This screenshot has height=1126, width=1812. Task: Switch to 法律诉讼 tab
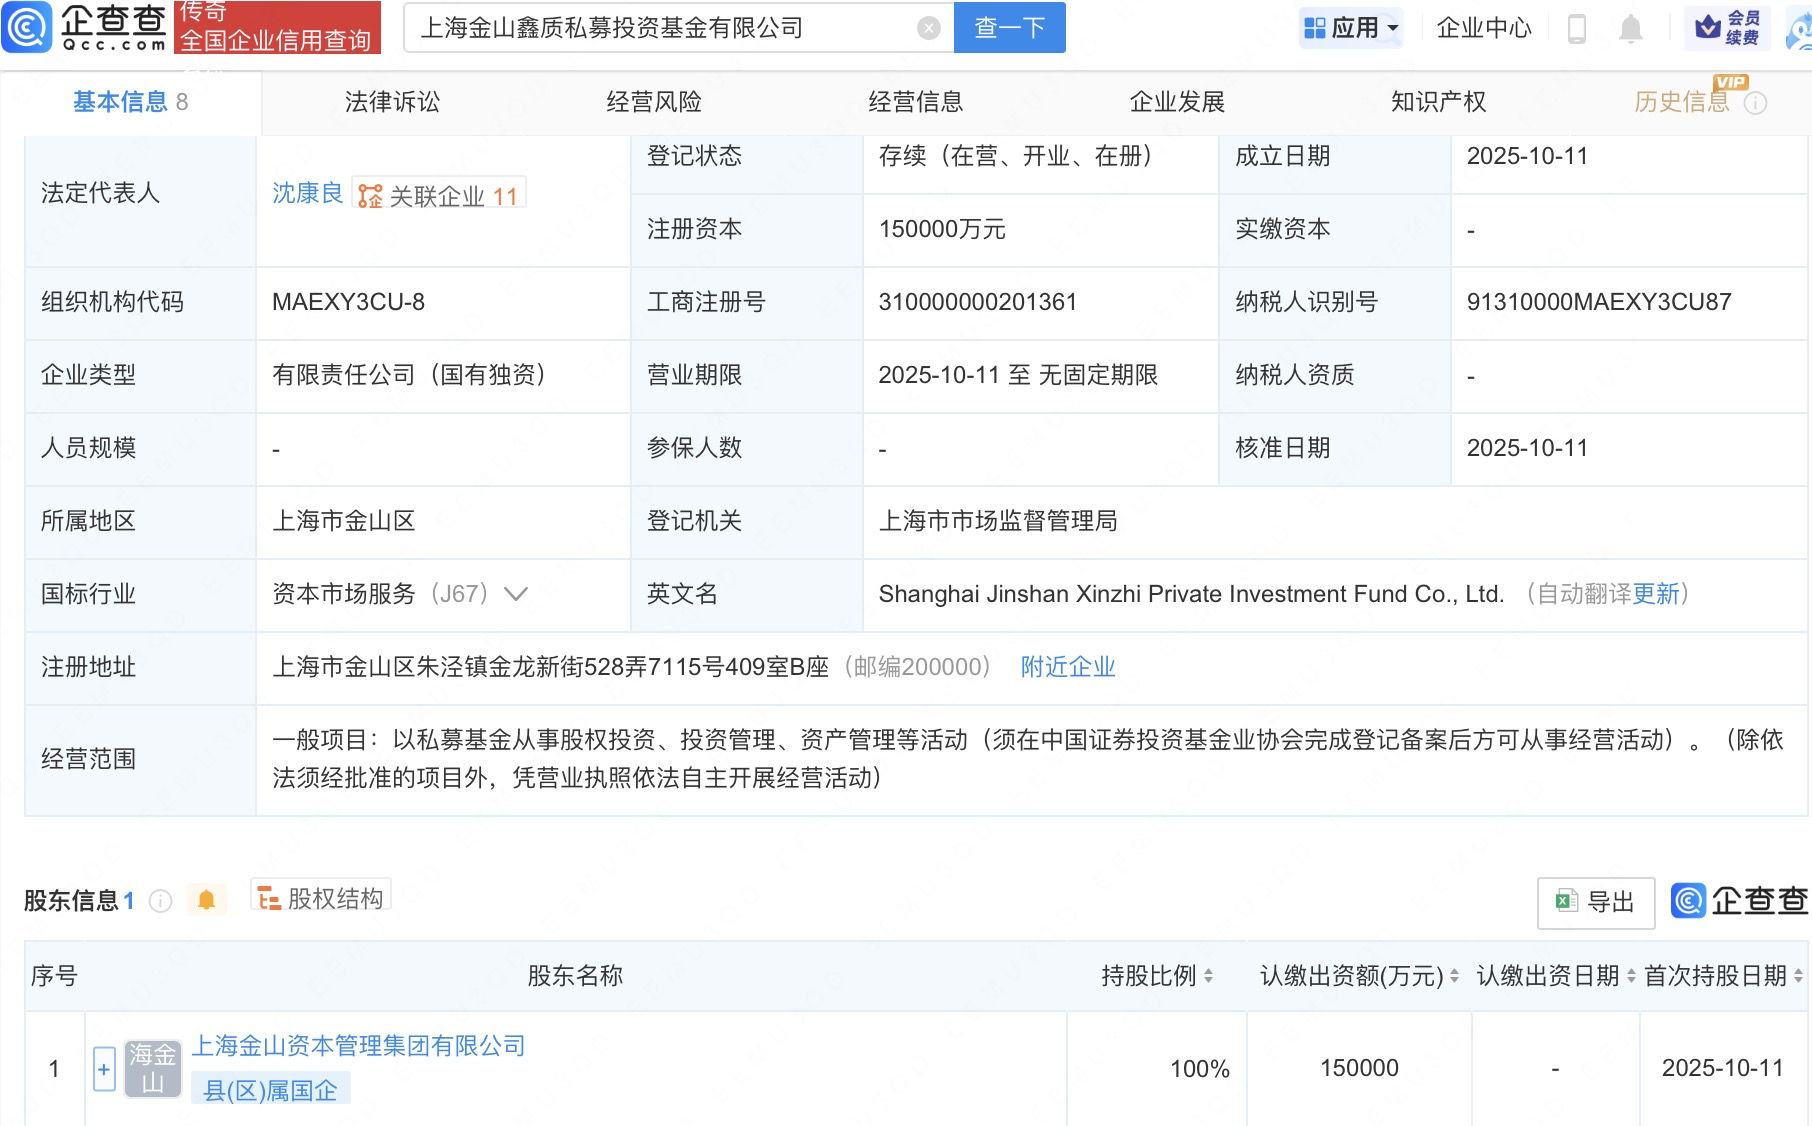coord(392,102)
